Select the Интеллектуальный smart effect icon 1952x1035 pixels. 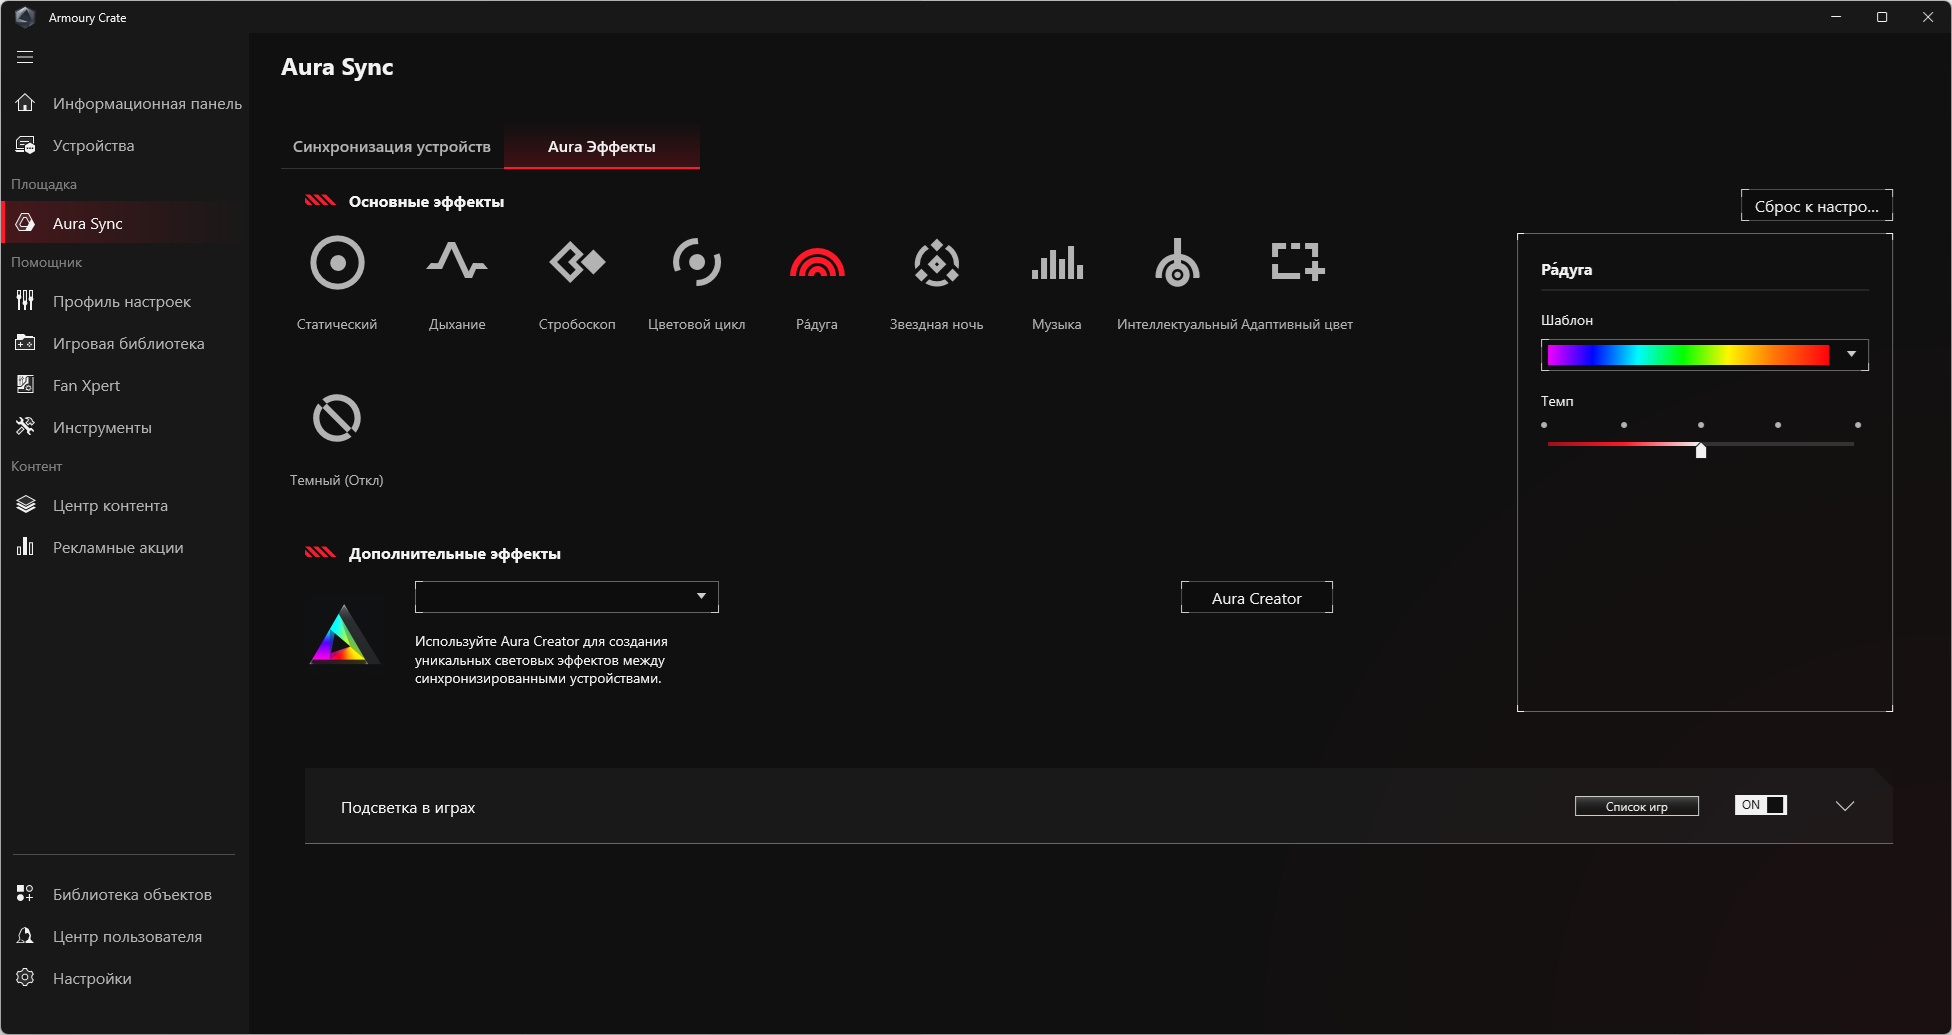pyautogui.click(x=1177, y=262)
